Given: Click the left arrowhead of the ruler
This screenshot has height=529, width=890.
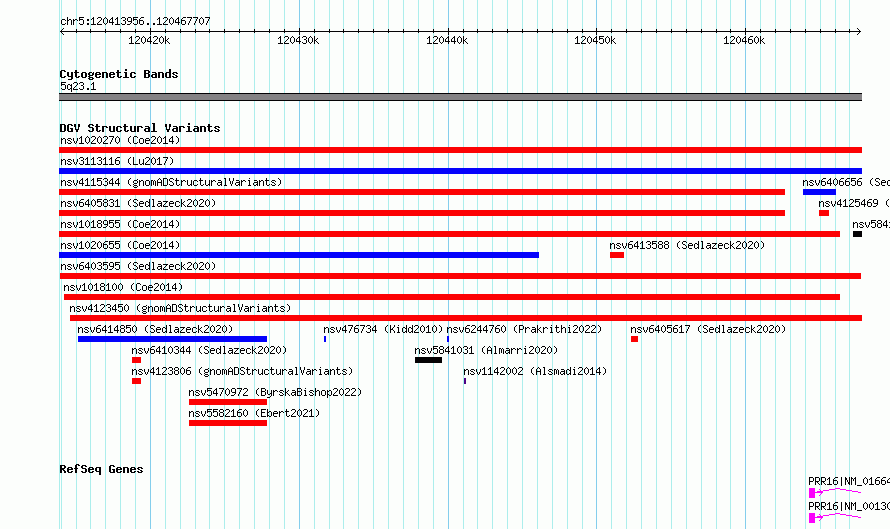Looking at the screenshot, I should coord(62,32).
